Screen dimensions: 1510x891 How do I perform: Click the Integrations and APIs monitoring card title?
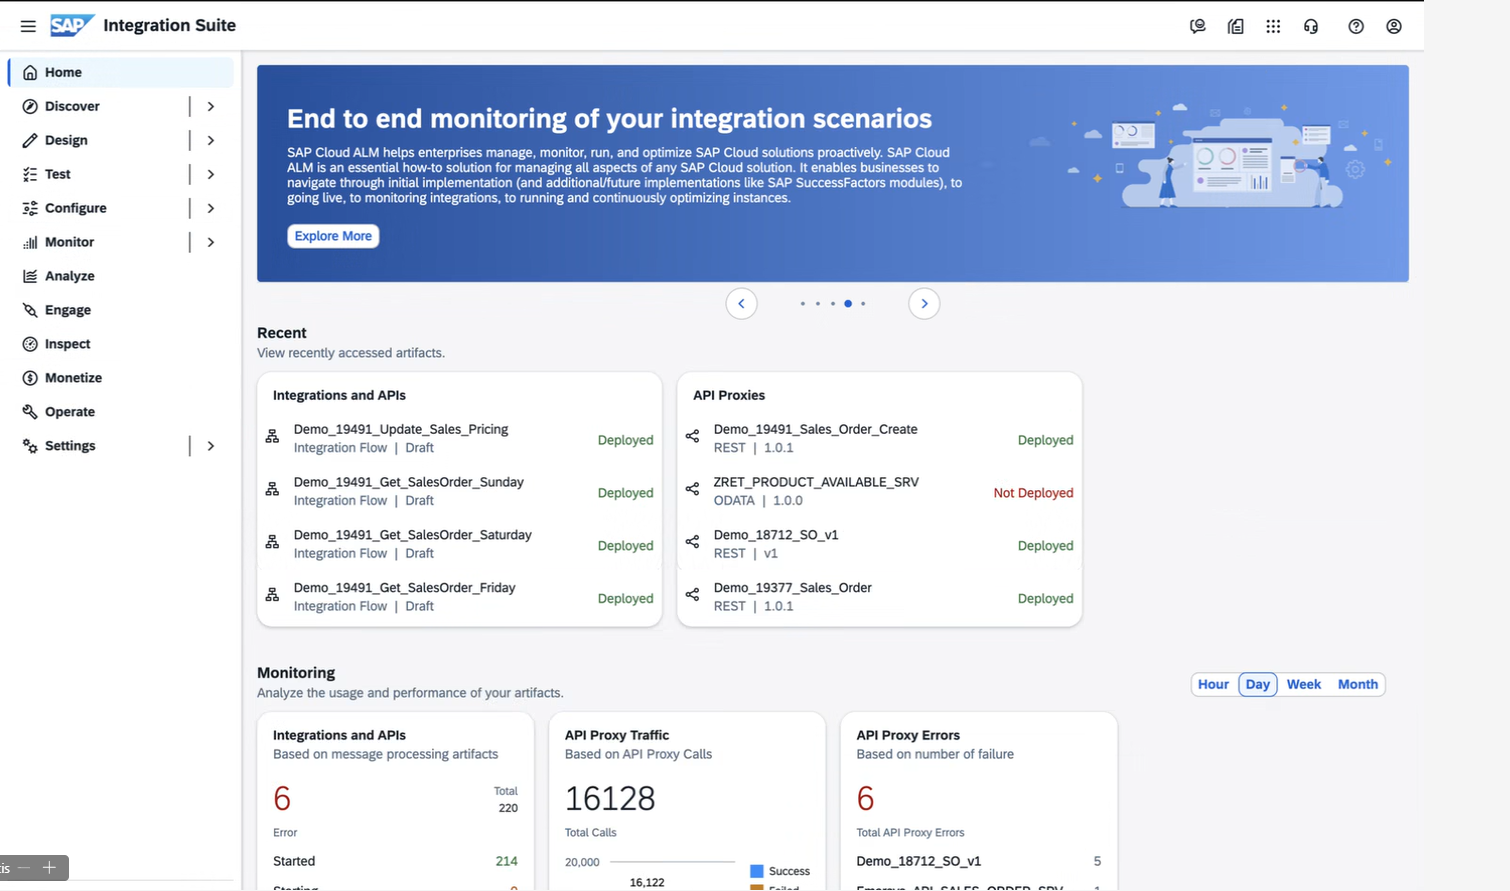[x=339, y=735]
